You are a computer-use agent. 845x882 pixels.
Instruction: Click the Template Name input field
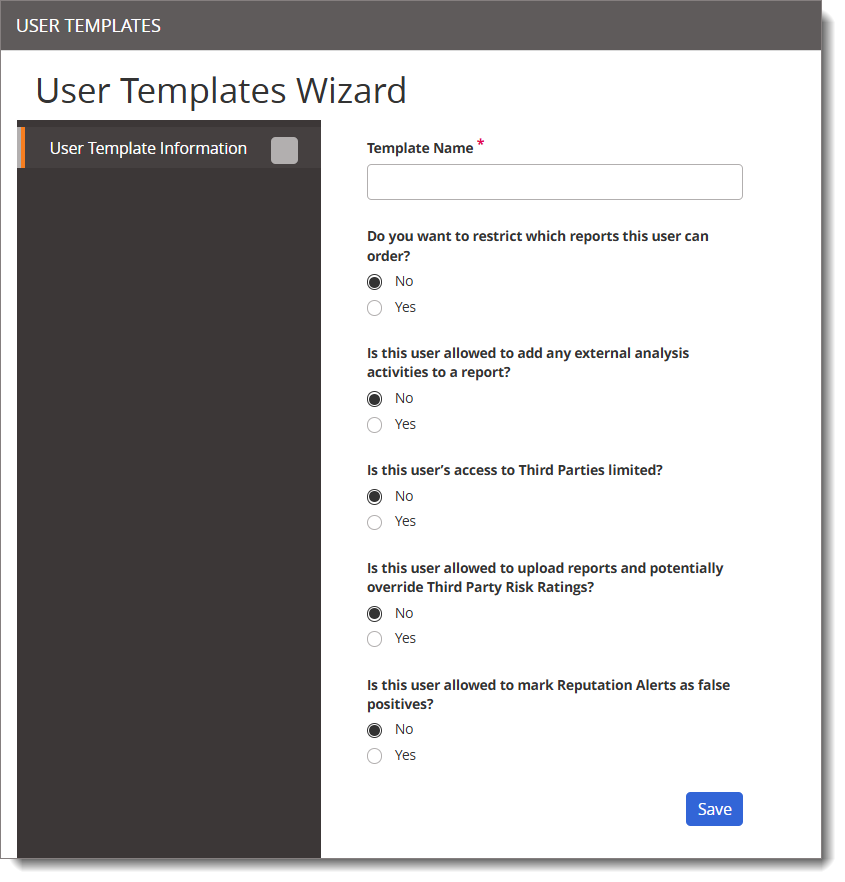[x=554, y=182]
